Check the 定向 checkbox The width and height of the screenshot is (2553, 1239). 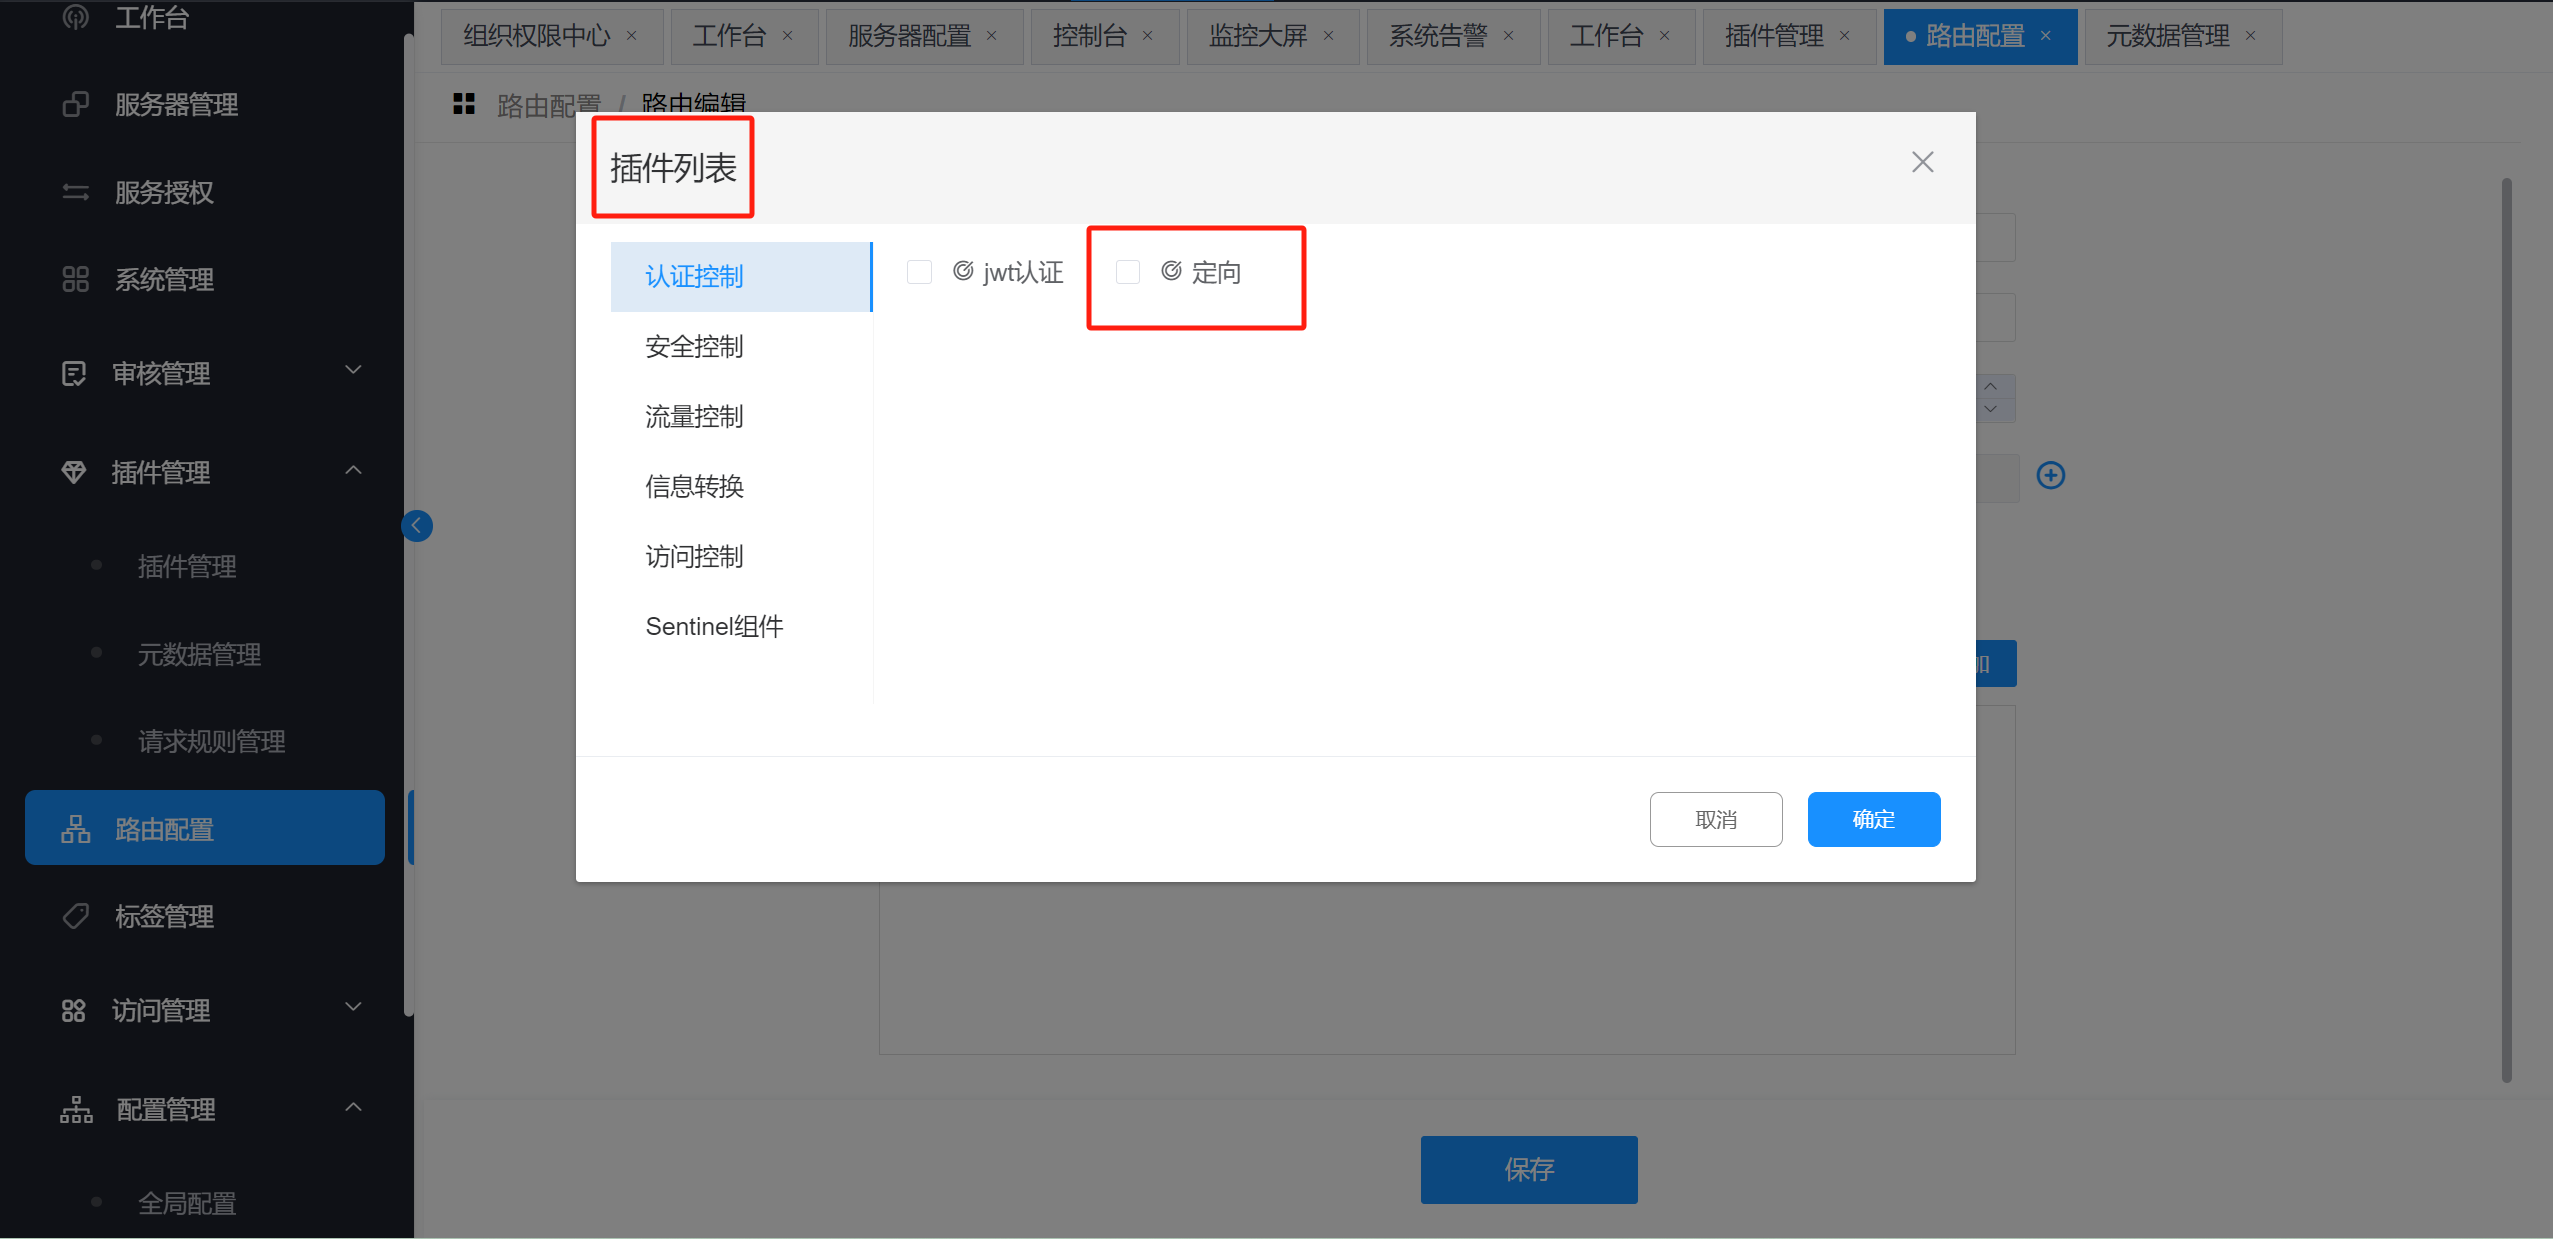1128,272
